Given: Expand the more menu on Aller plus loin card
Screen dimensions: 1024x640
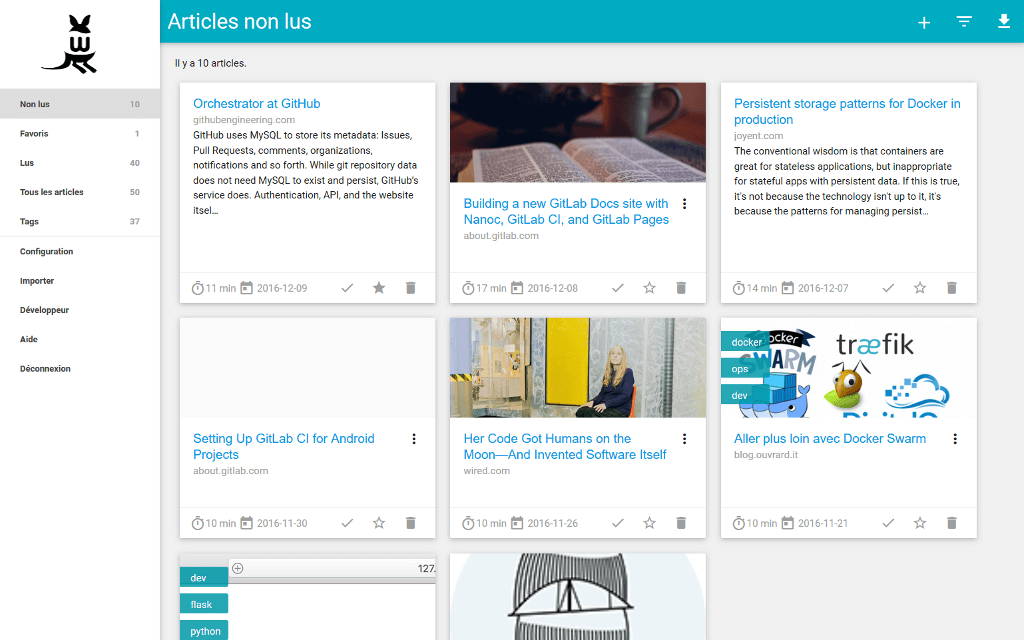Looking at the screenshot, I should pos(955,439).
